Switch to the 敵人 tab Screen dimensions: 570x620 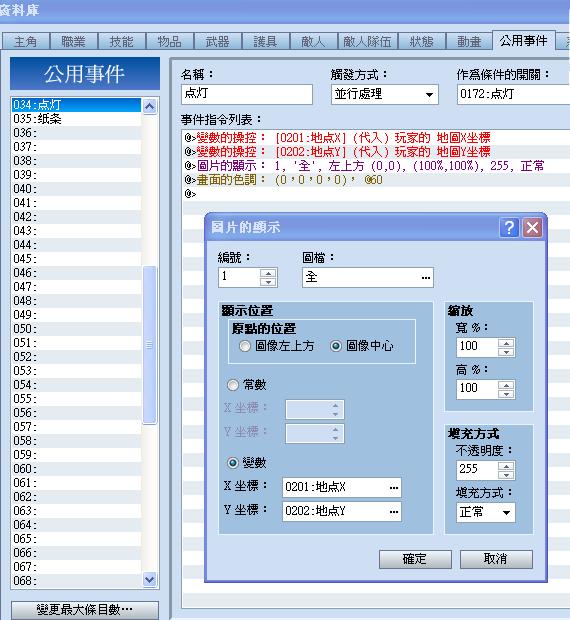(313, 41)
